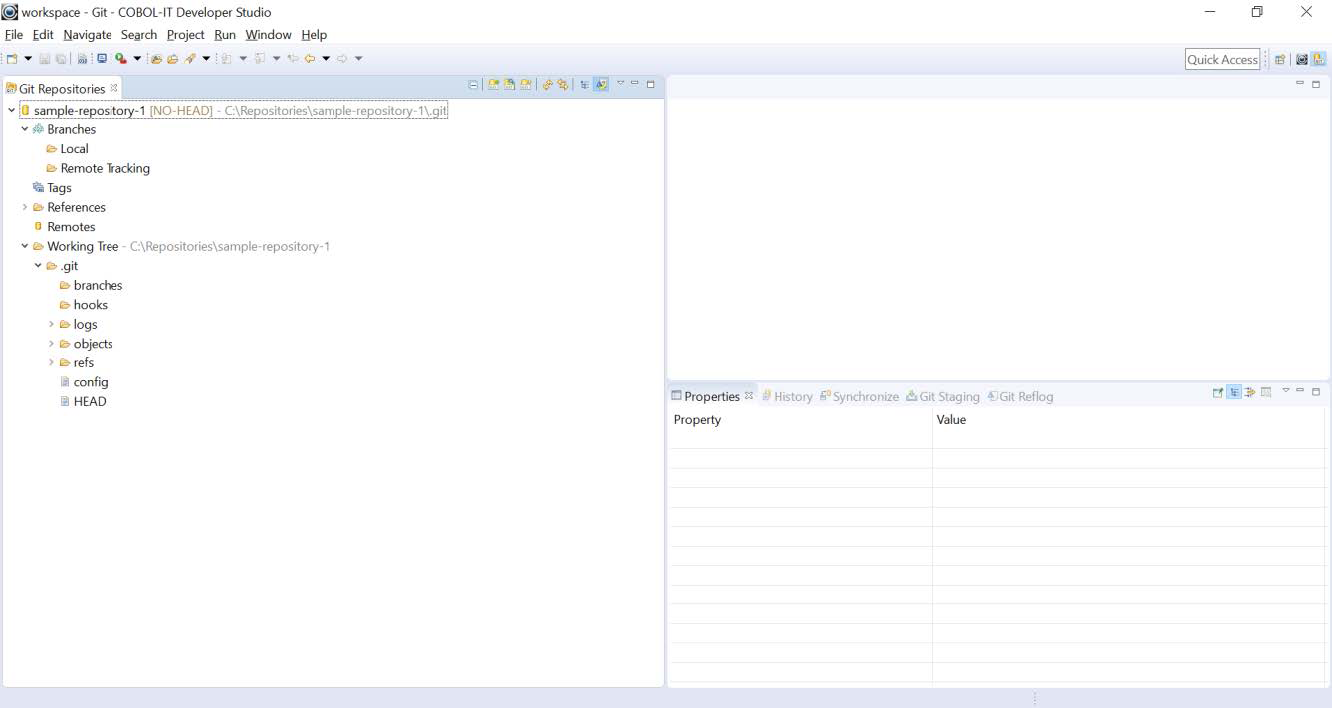Expand the logs folder in the working tree
The image size is (1332, 708).
[51, 324]
